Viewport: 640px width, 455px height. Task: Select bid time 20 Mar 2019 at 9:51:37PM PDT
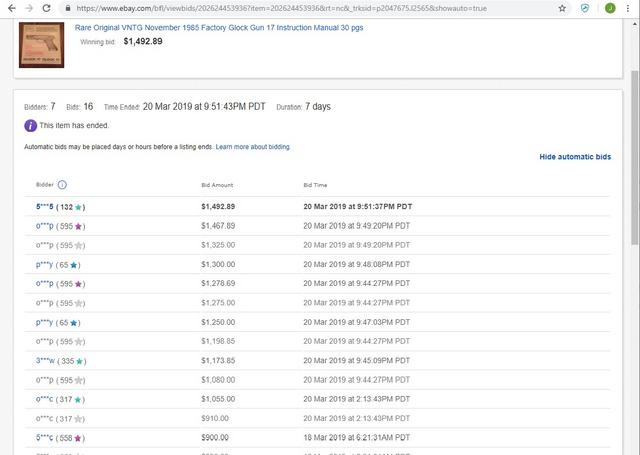(358, 206)
